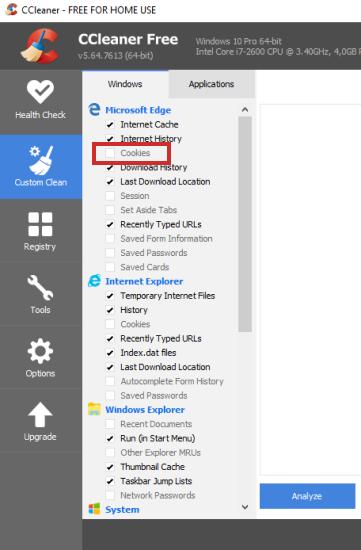Click the CCleaner title bar icon
361x550 pixels.
(11, 9)
